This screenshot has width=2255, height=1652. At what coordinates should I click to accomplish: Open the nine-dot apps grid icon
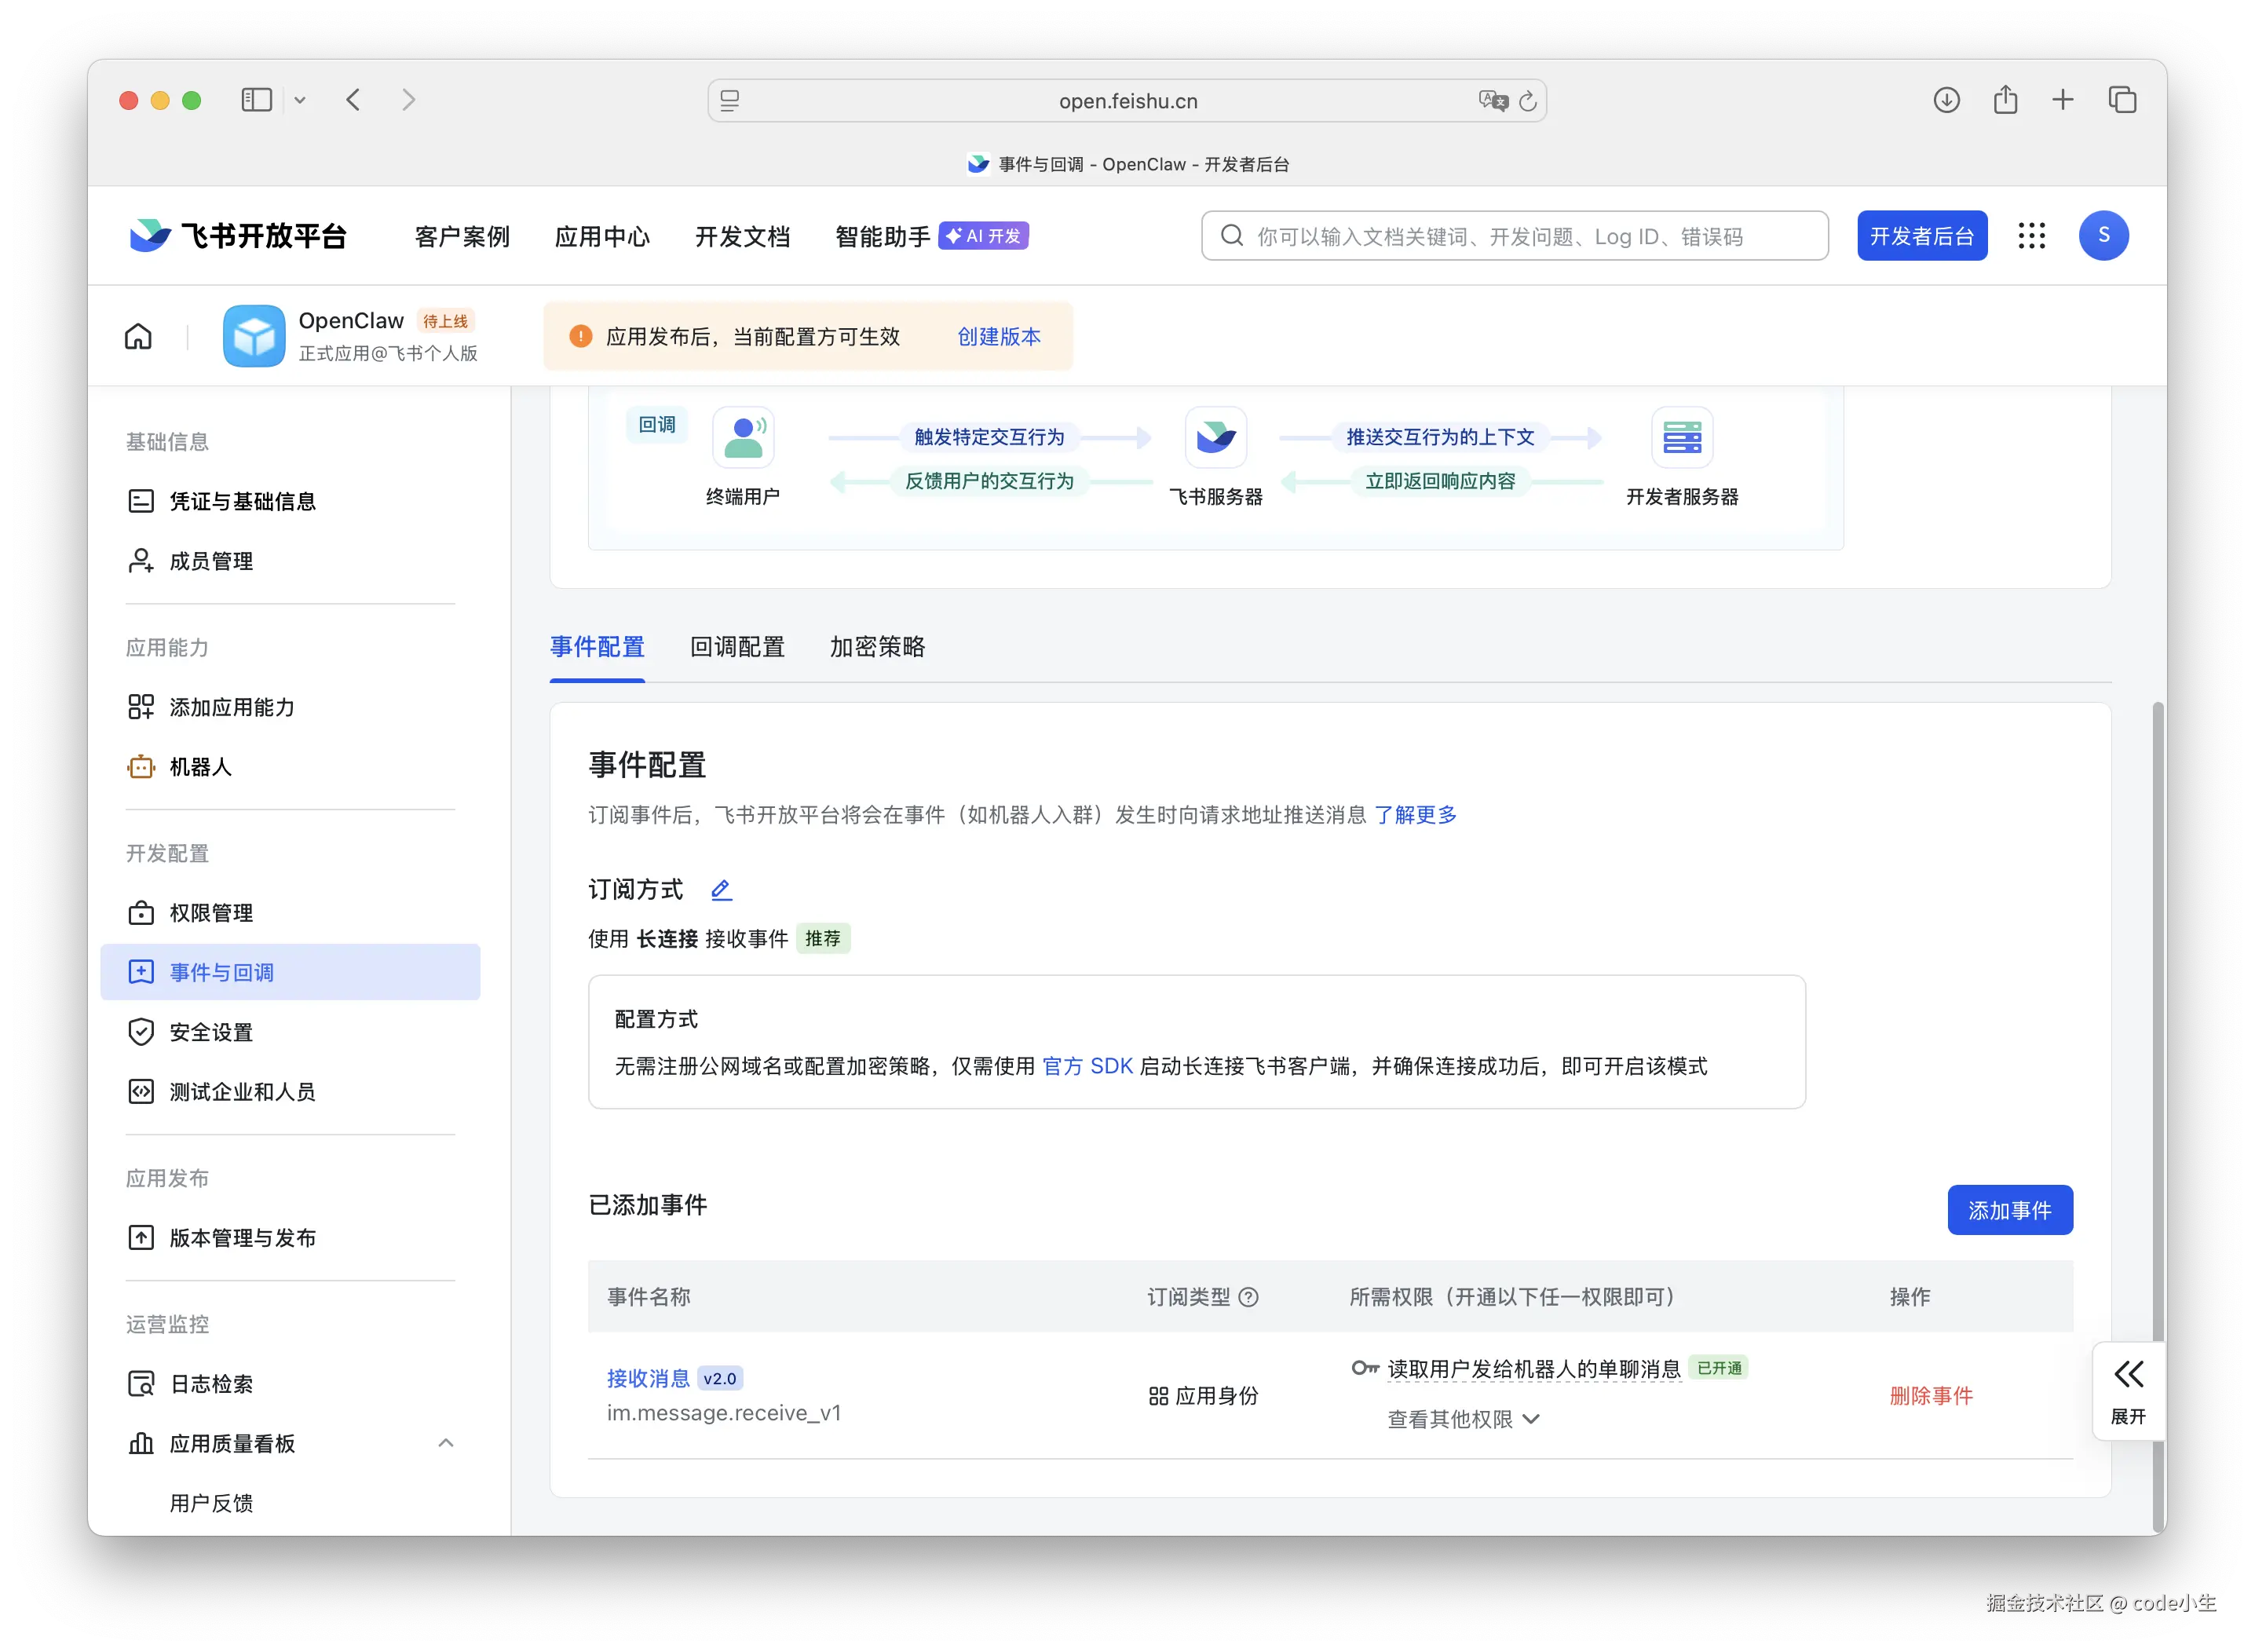point(2031,236)
